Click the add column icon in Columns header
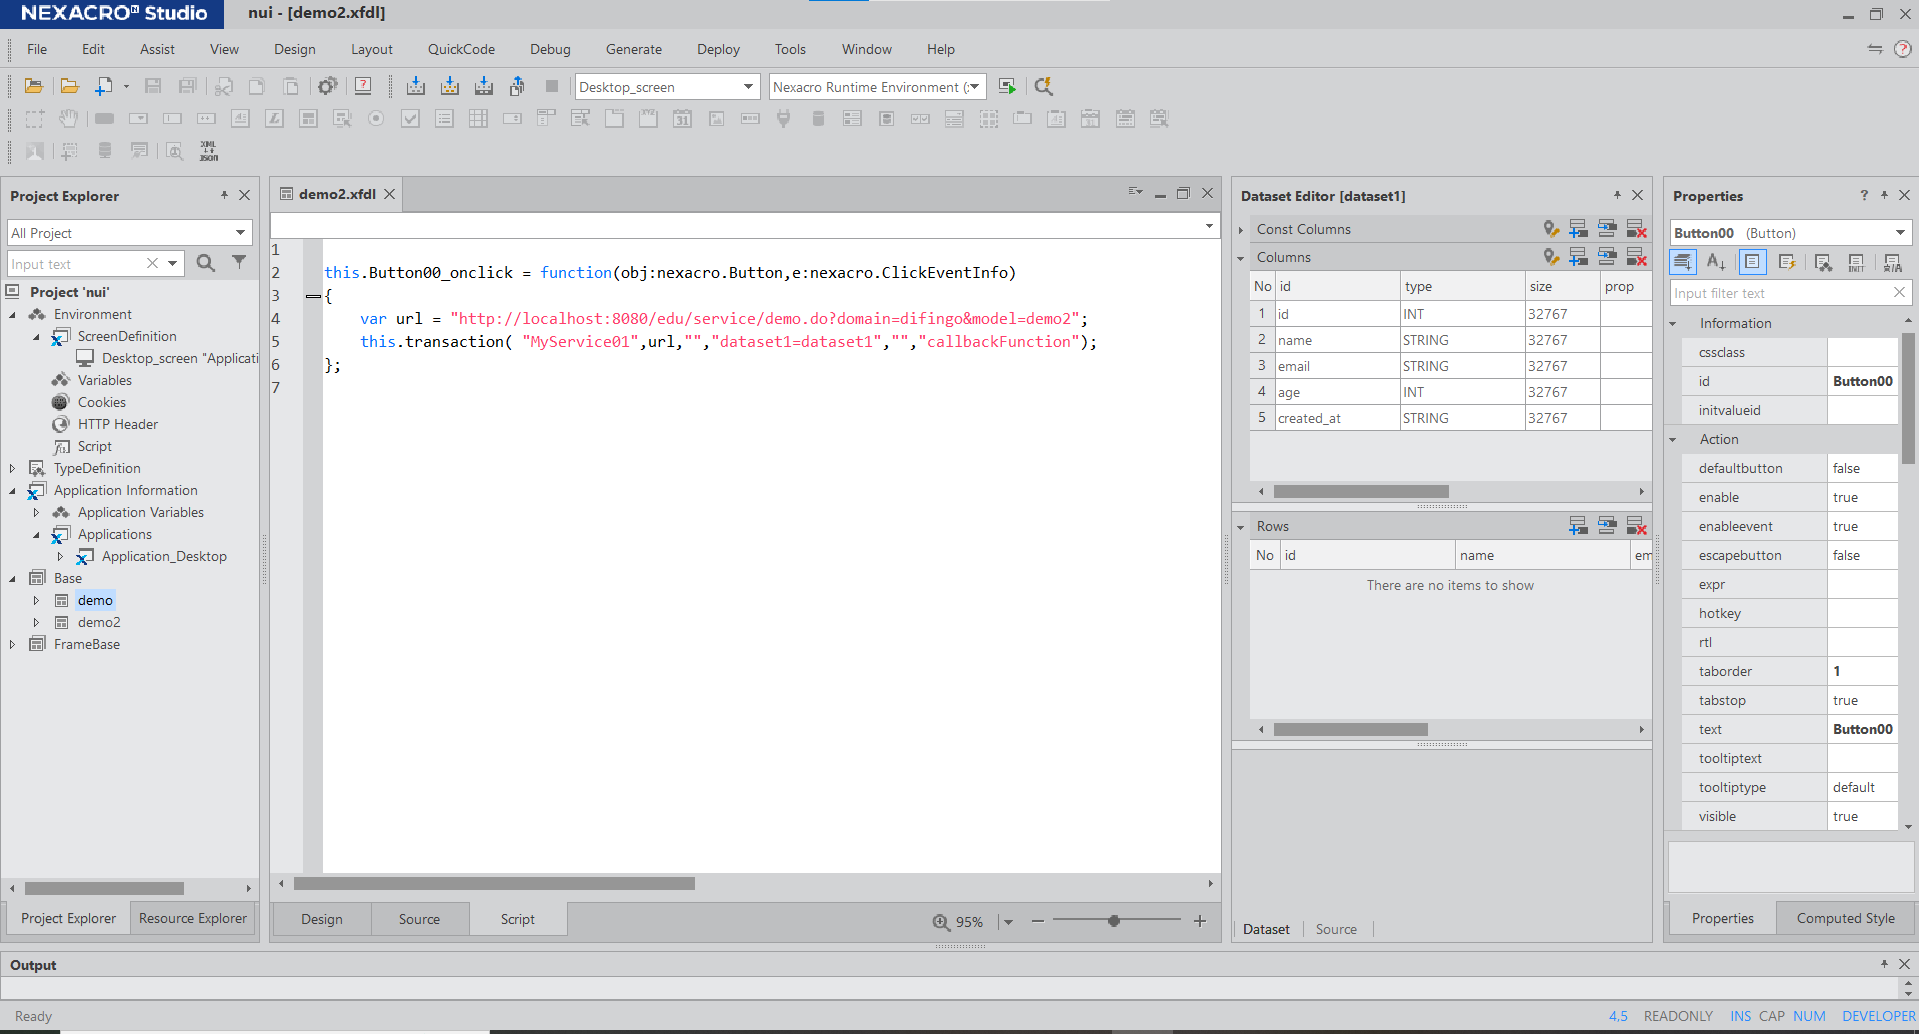This screenshot has width=1919, height=1034. point(1578,257)
